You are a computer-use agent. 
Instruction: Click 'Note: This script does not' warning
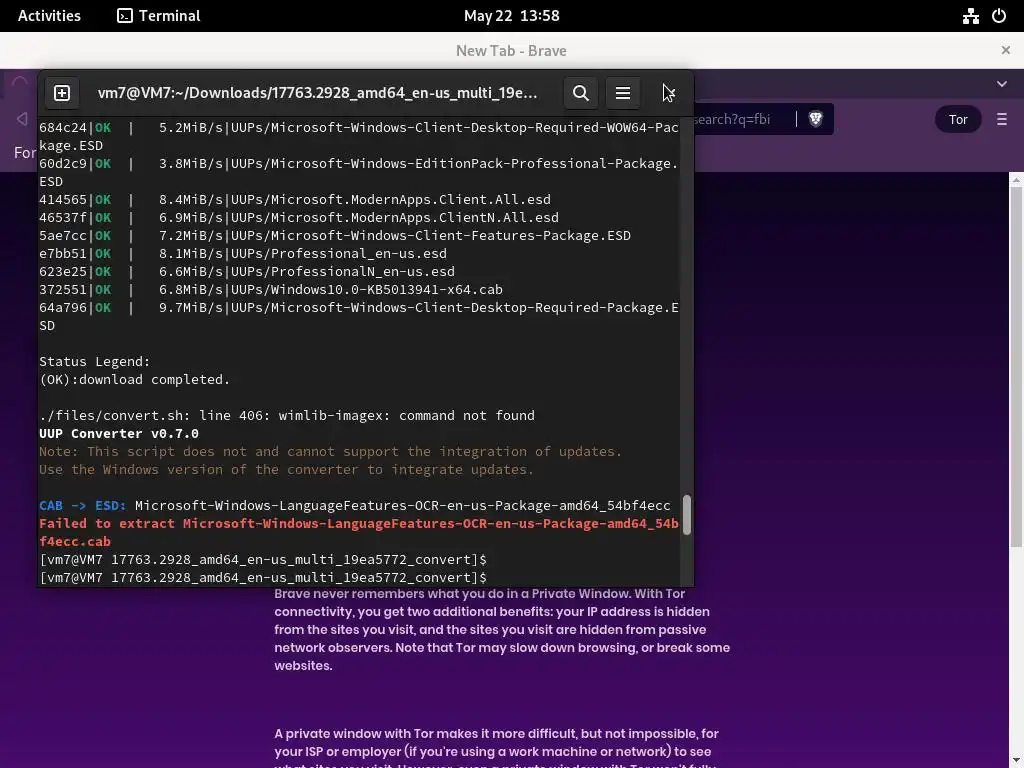[330, 451]
